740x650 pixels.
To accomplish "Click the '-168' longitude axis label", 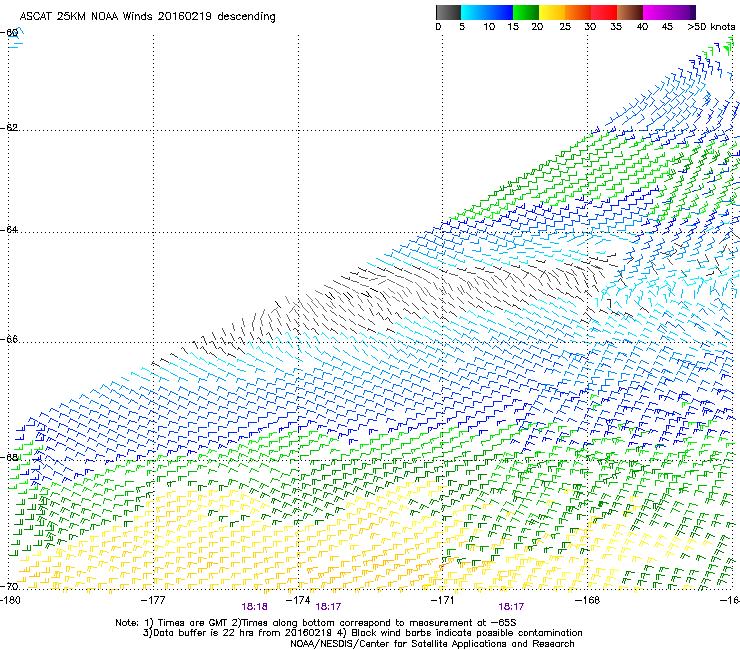I will tap(588, 600).
